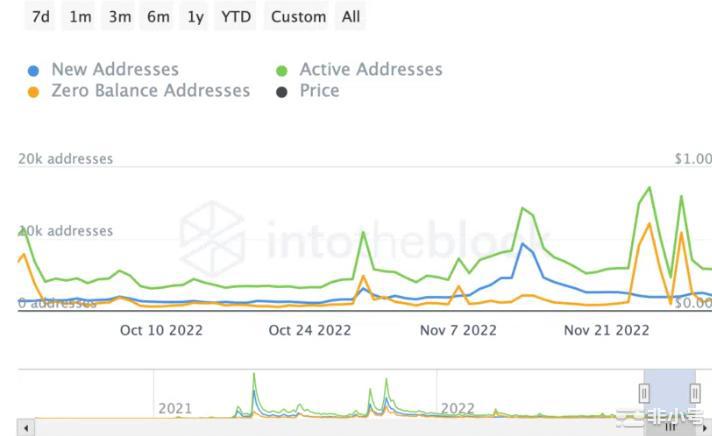Toggle the Price series label

pos(319,91)
